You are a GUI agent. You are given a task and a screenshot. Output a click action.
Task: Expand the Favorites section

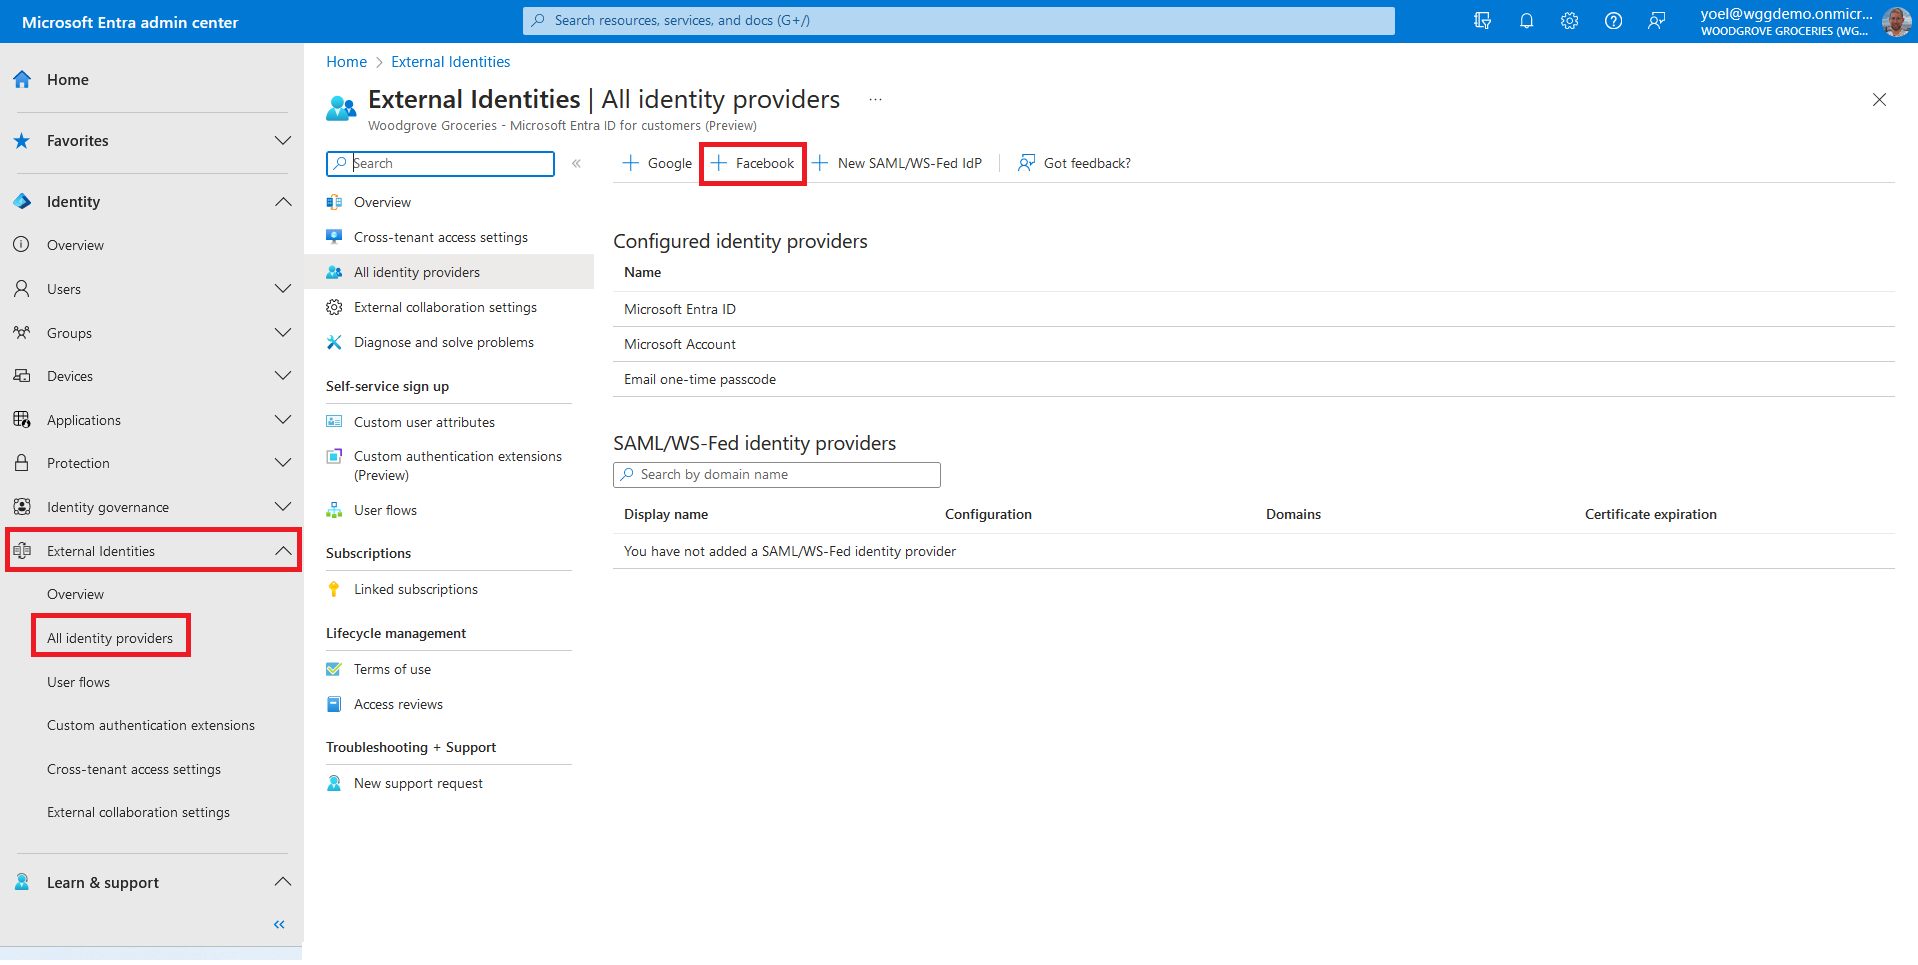[x=283, y=141]
